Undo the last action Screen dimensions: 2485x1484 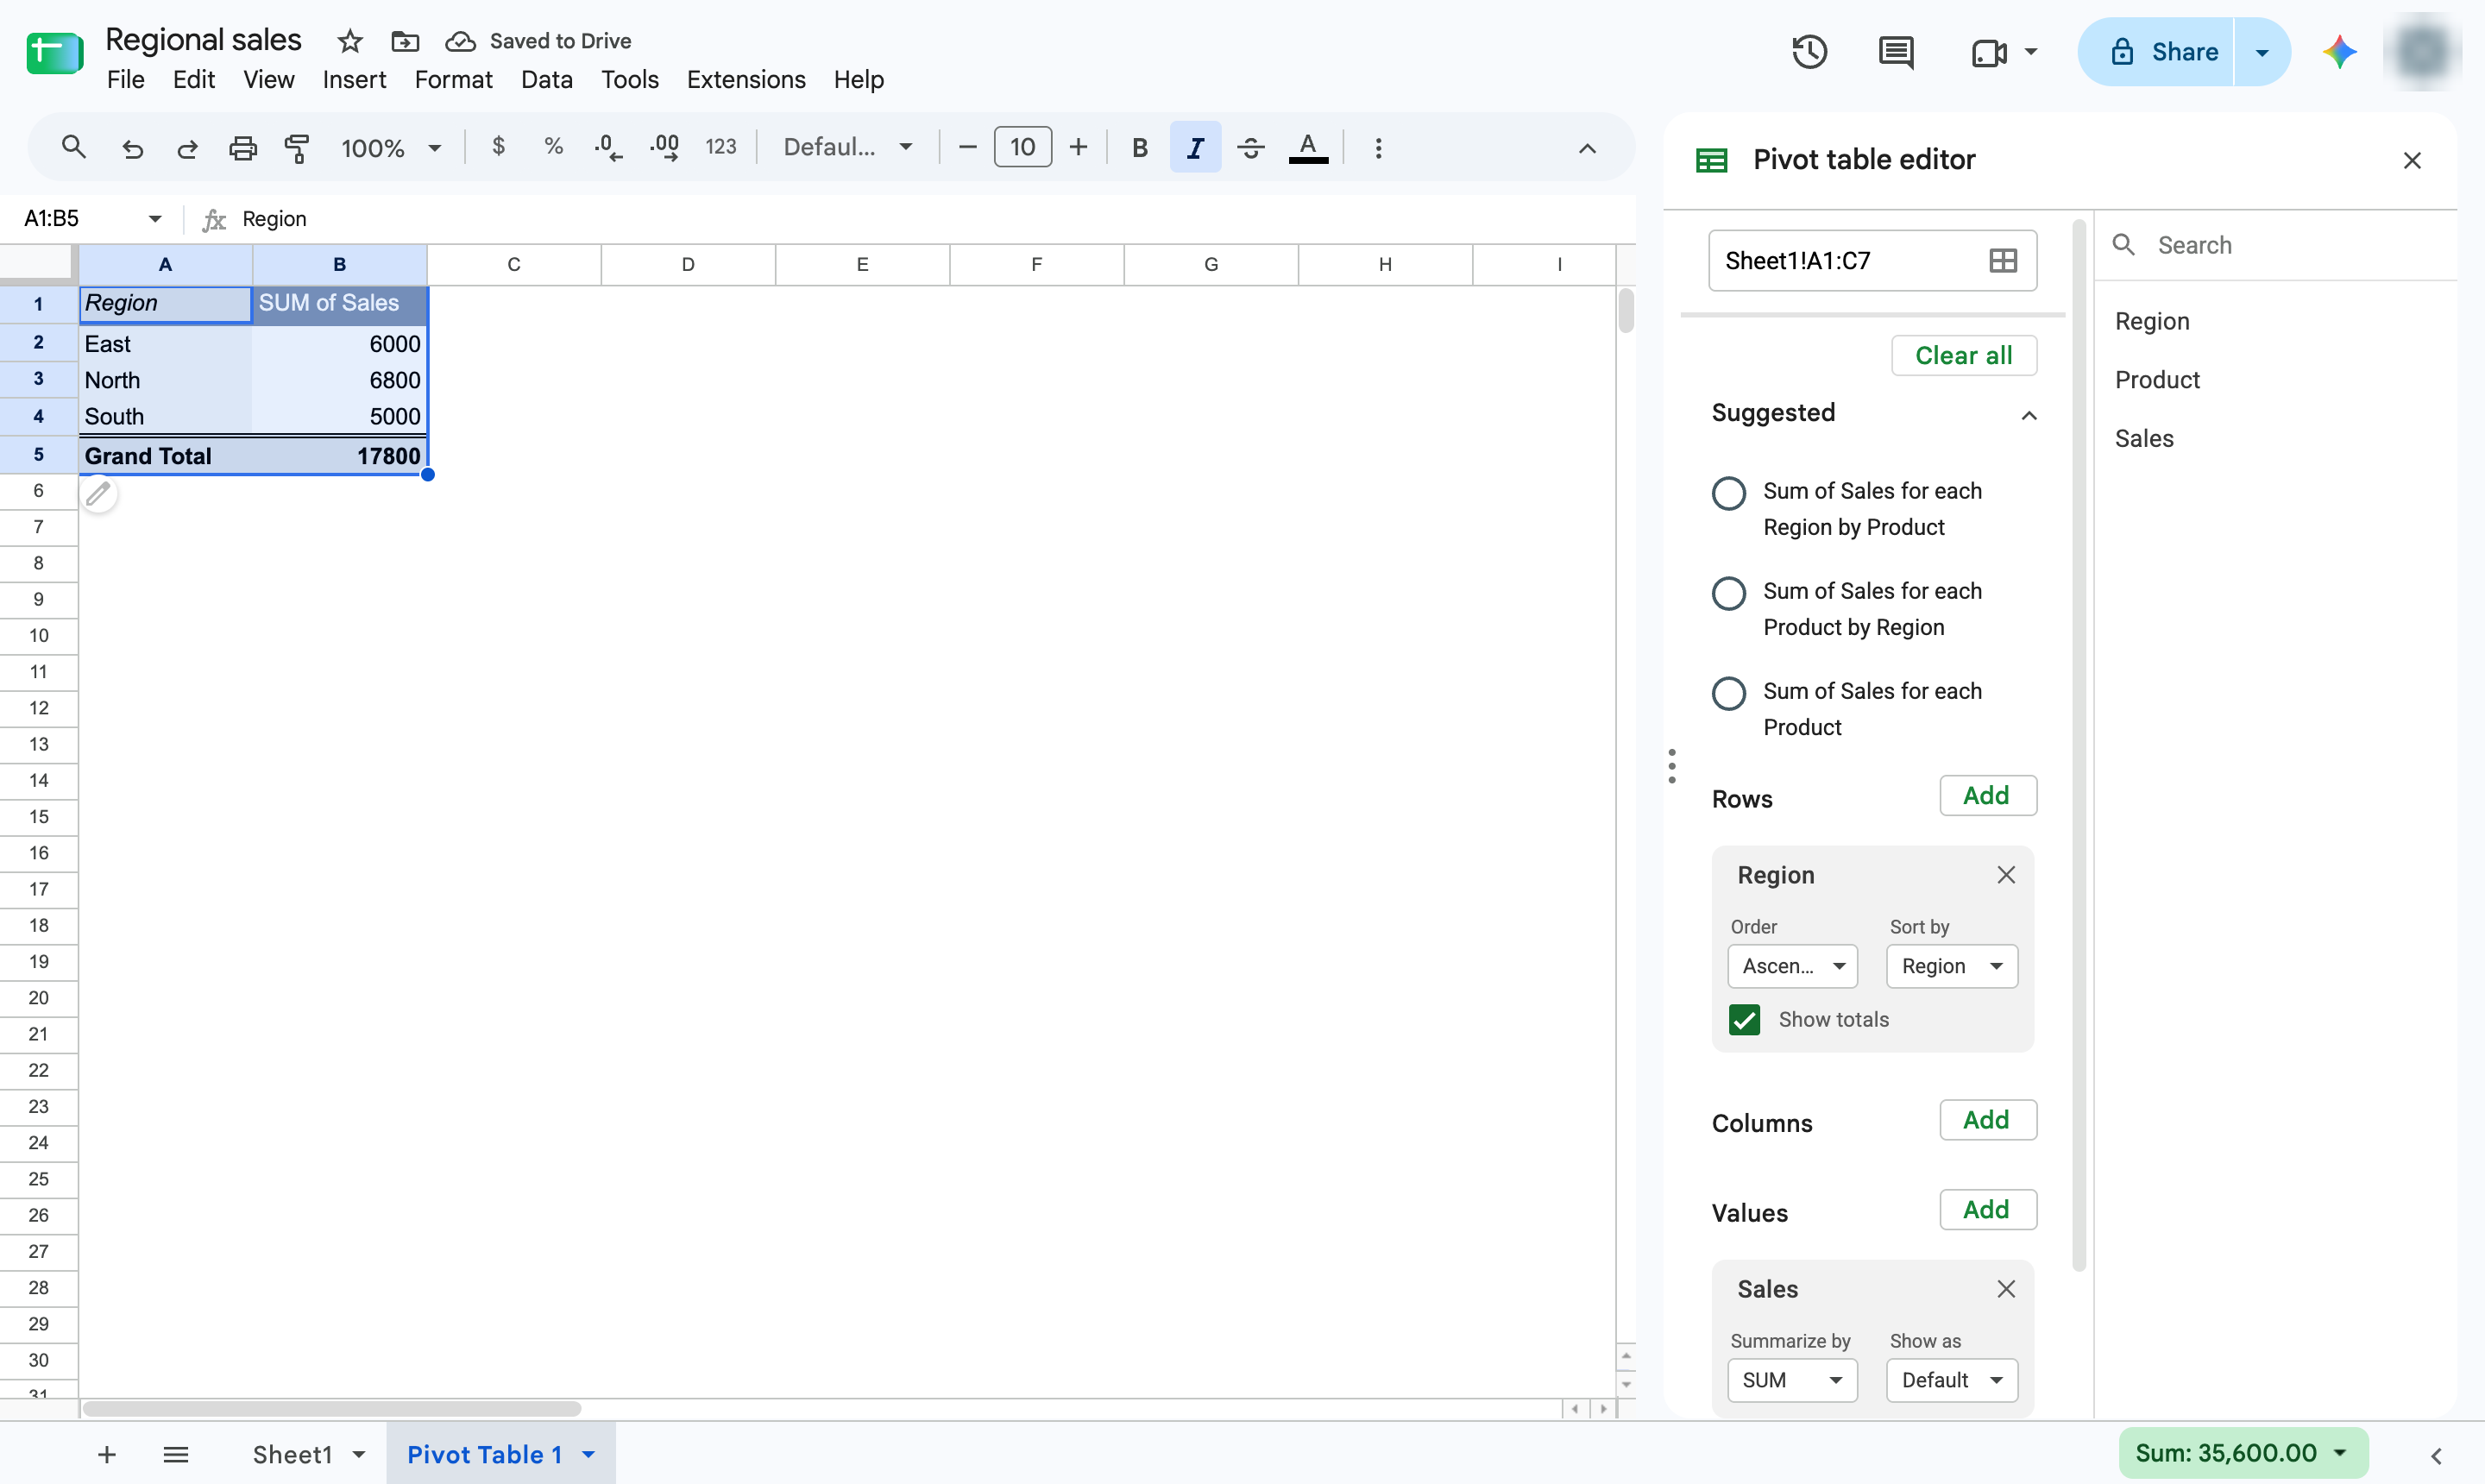click(132, 148)
